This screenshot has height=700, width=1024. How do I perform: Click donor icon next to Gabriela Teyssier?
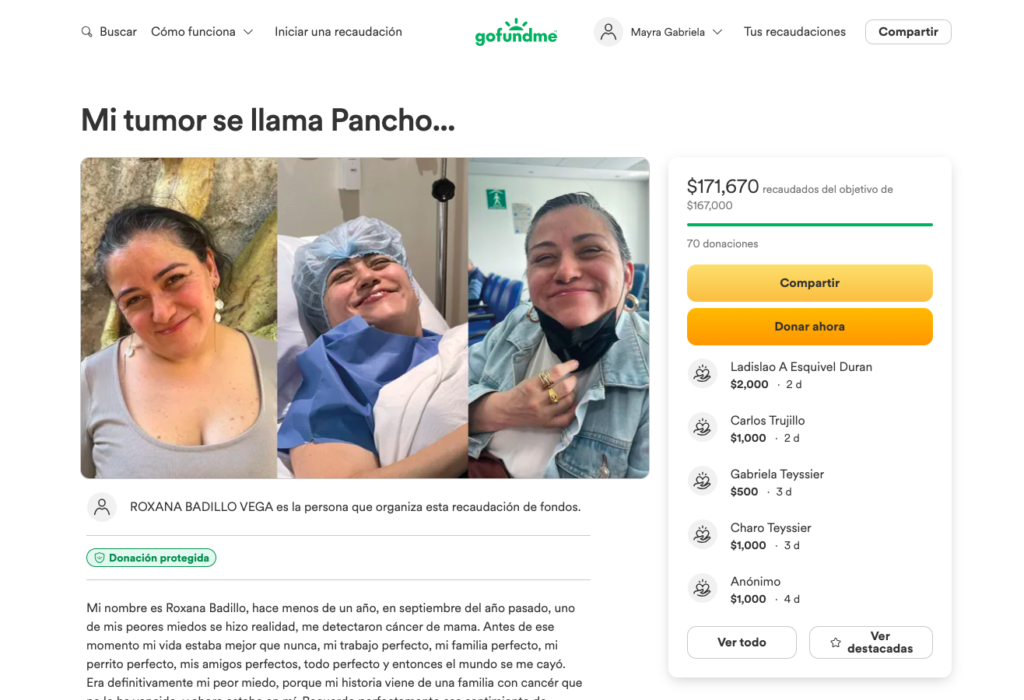click(x=703, y=481)
